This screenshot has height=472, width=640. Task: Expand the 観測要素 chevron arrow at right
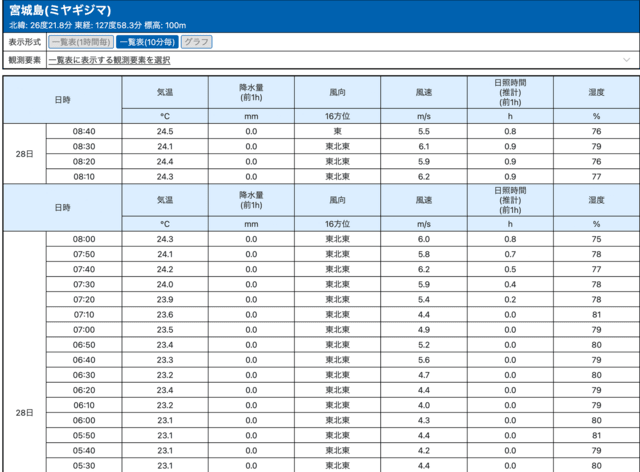626,60
